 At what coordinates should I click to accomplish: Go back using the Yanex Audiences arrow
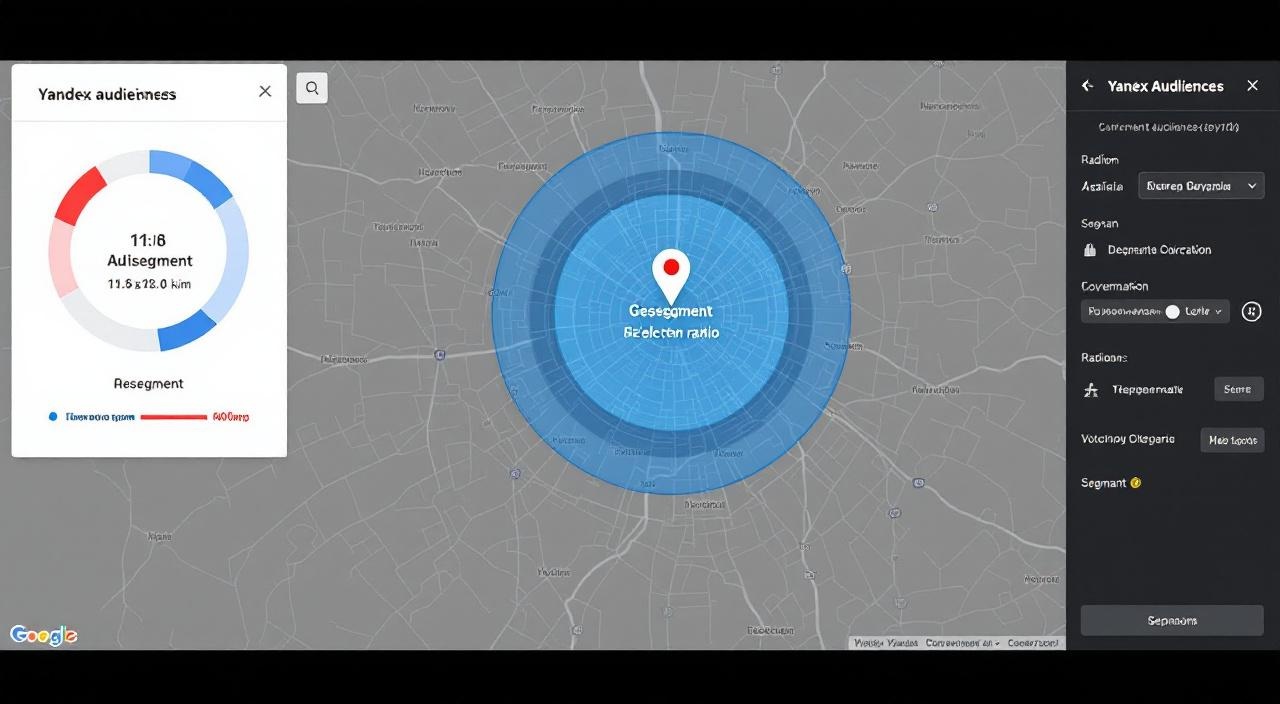point(1088,86)
